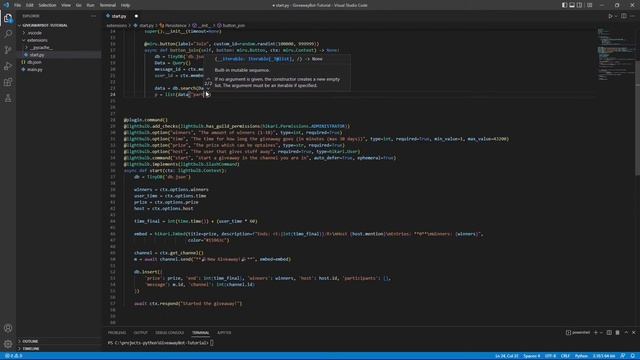
Task: Open the Search view in activity bar
Action: coord(8,34)
